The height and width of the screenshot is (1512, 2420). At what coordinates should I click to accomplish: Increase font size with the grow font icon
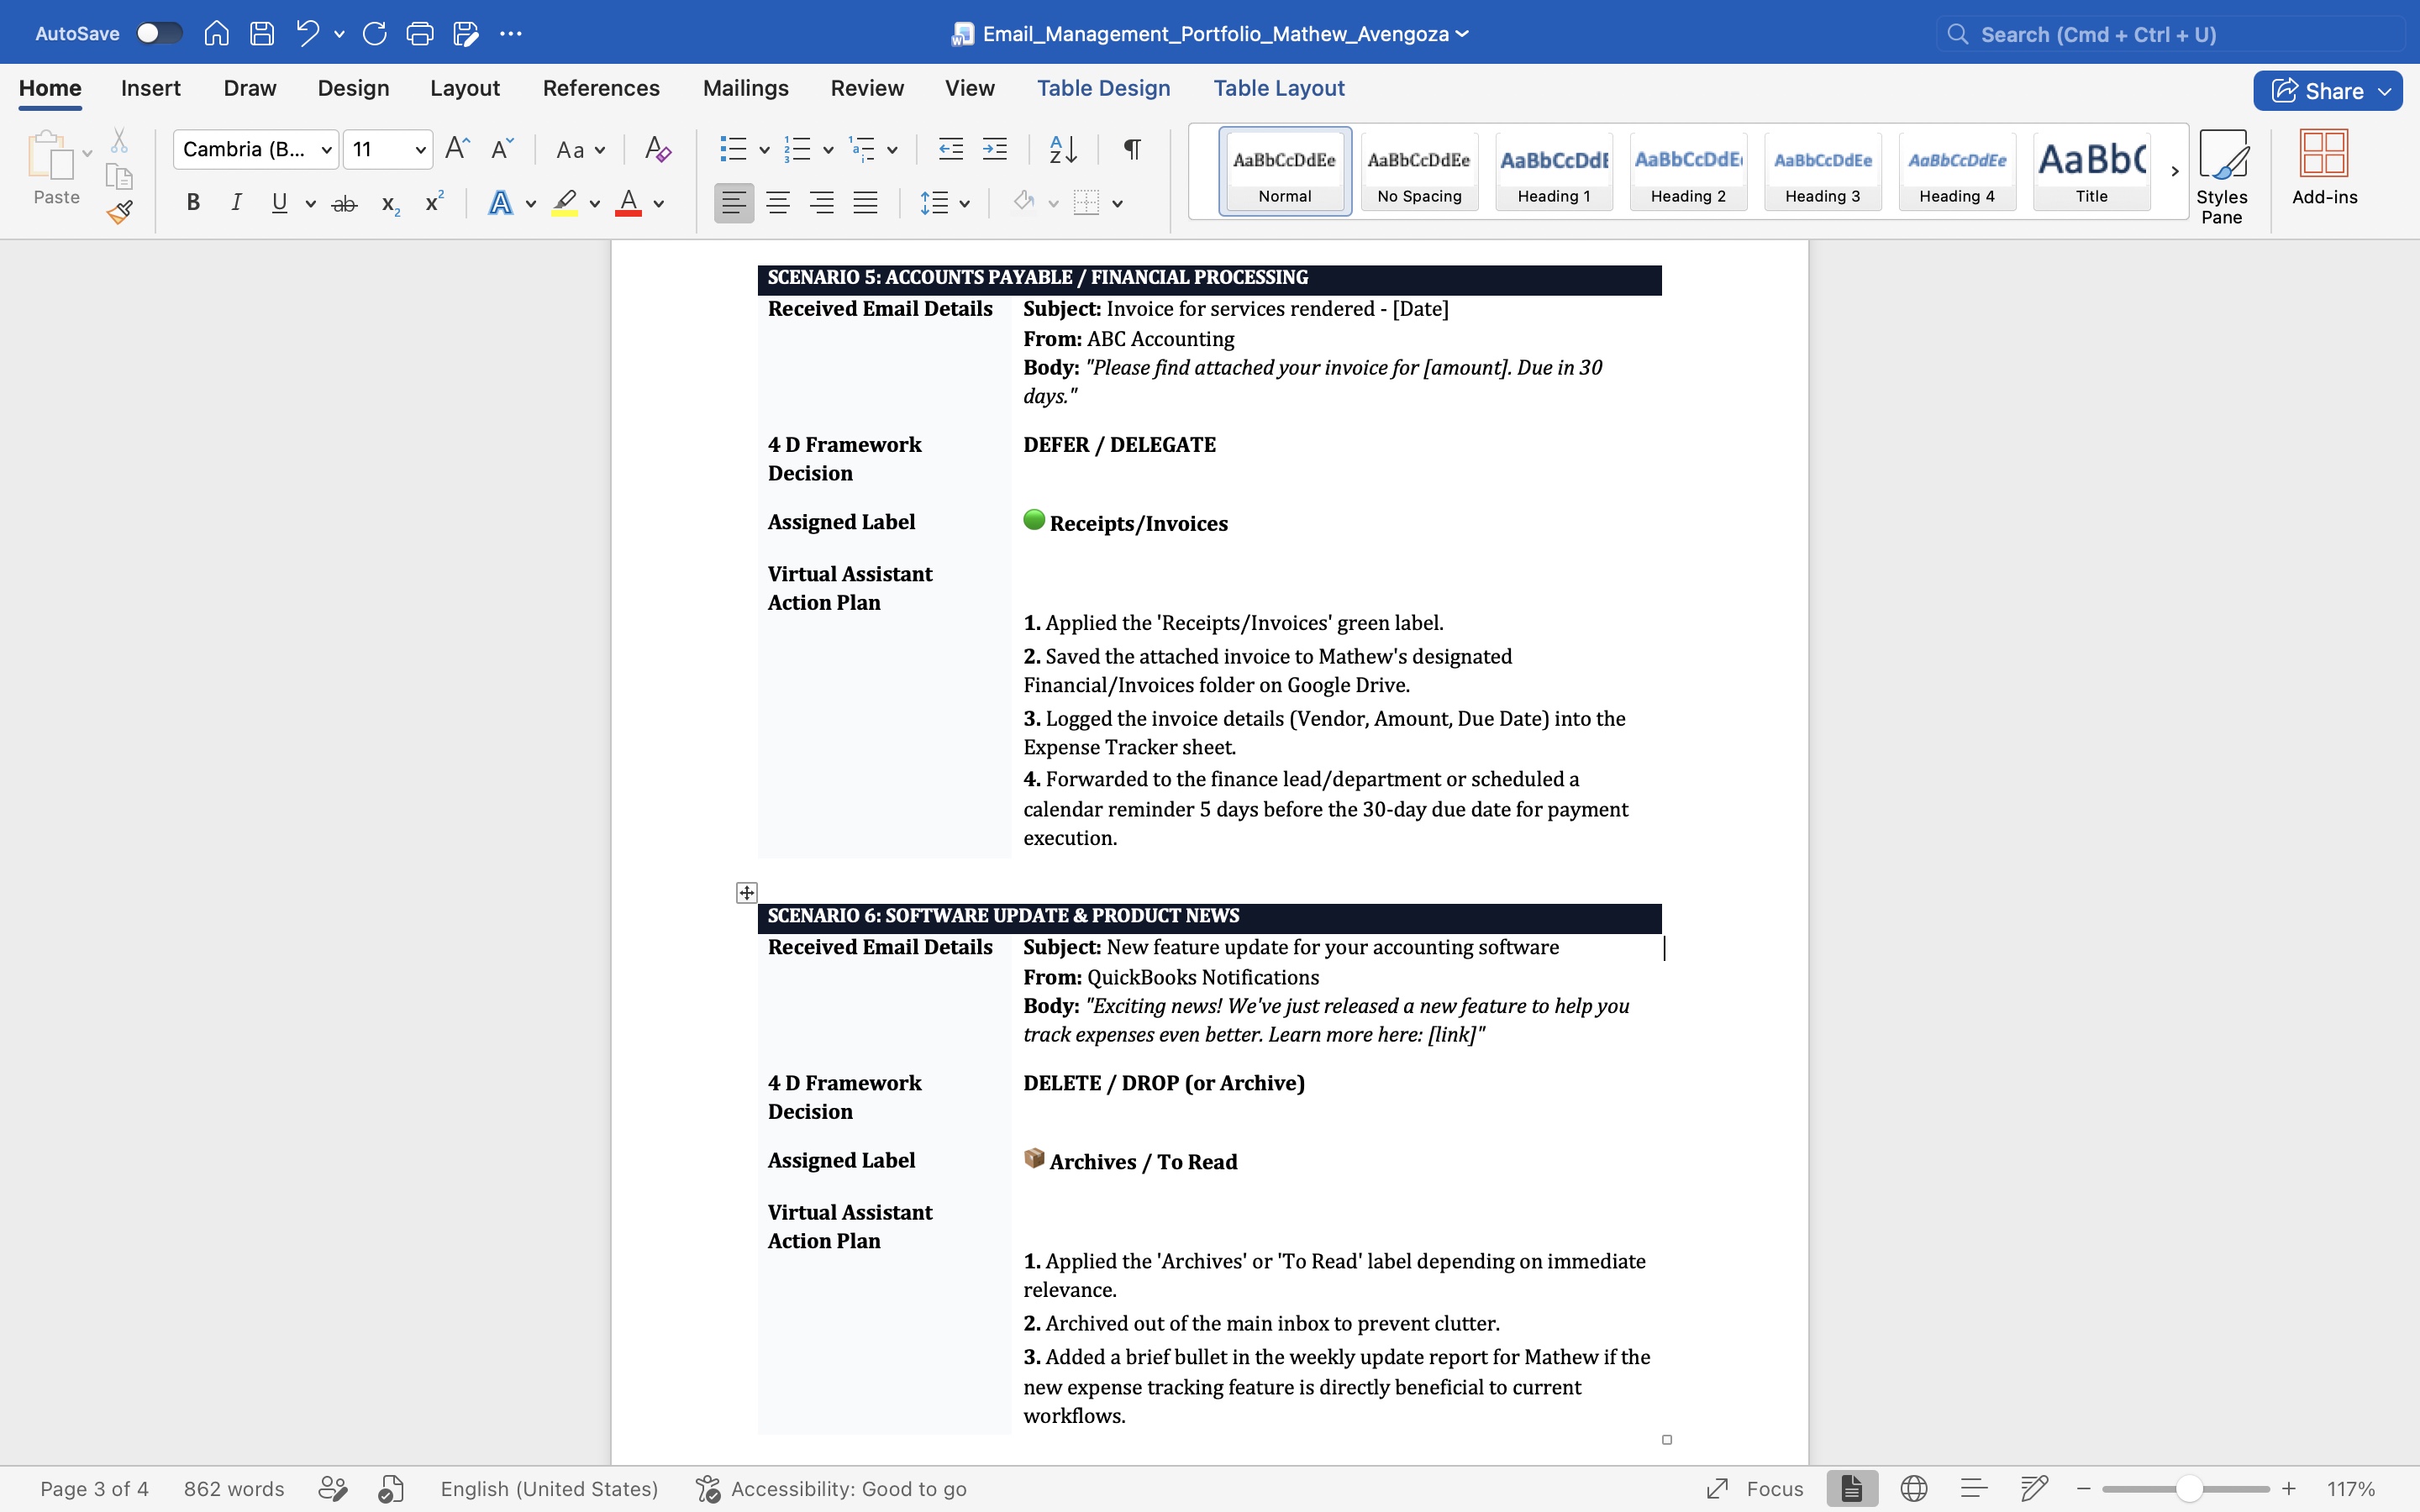457,149
